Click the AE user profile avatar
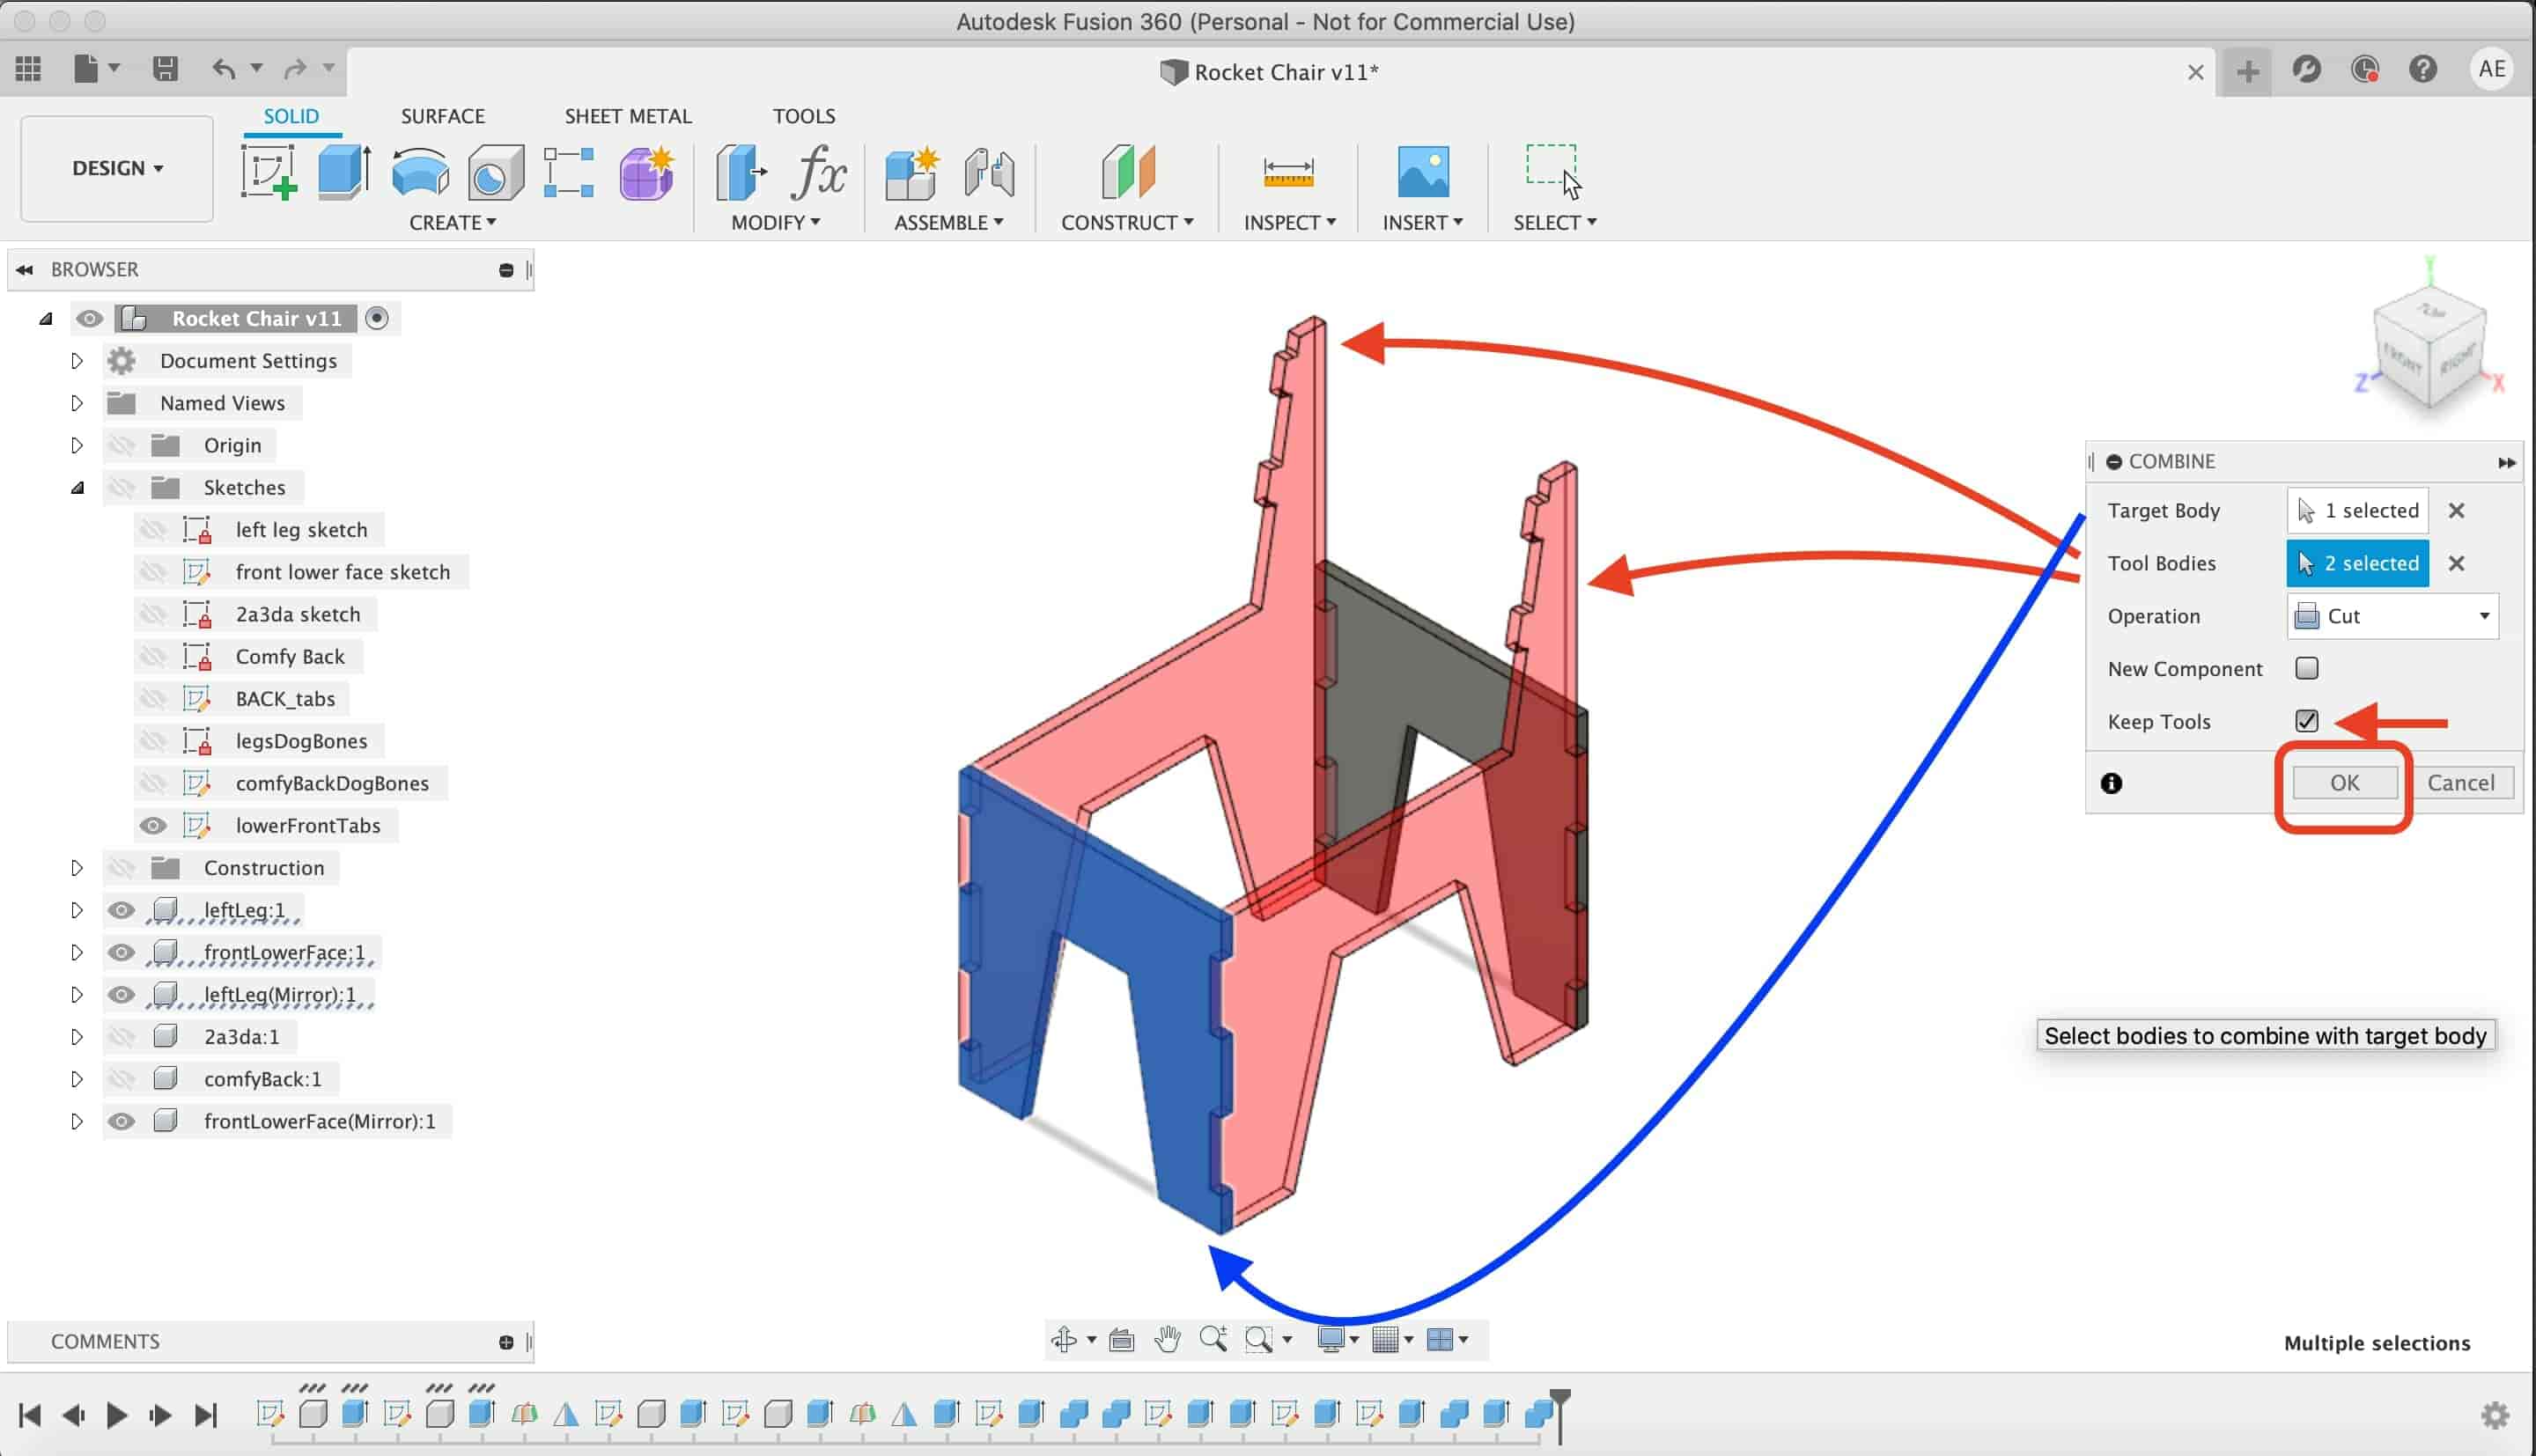This screenshot has height=1456, width=2536. pyautogui.click(x=2491, y=69)
